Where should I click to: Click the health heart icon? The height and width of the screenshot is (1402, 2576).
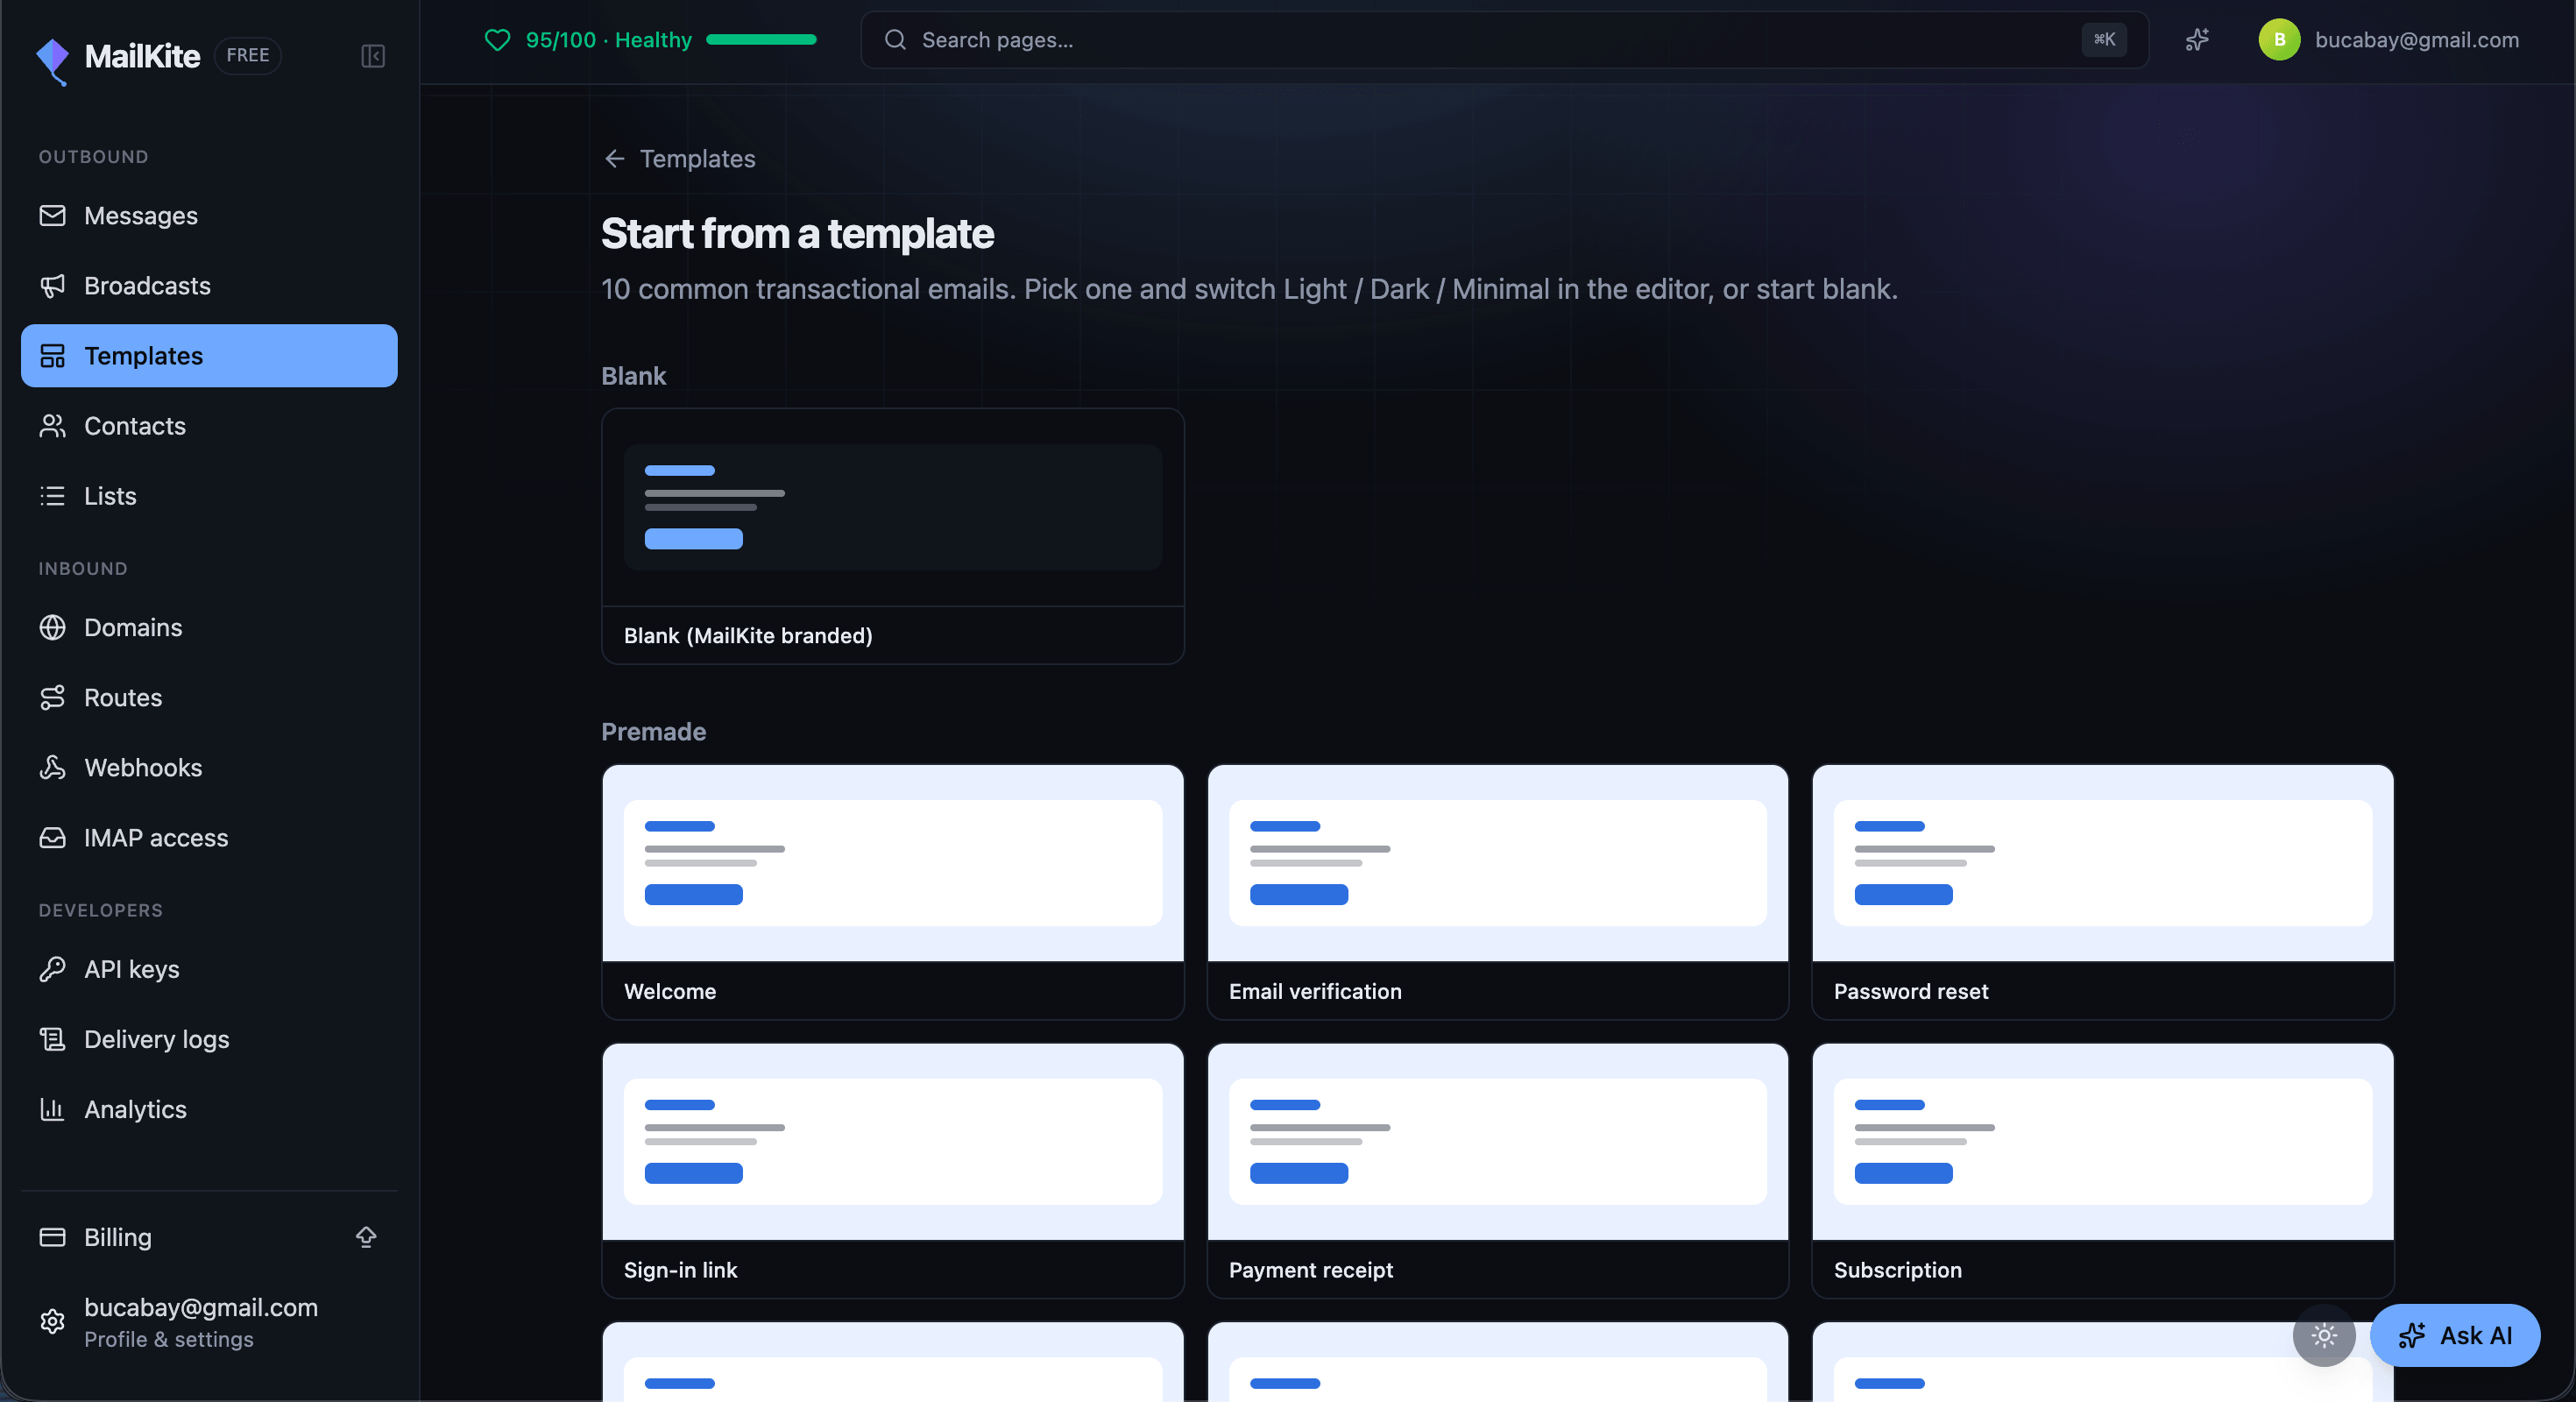pos(497,40)
